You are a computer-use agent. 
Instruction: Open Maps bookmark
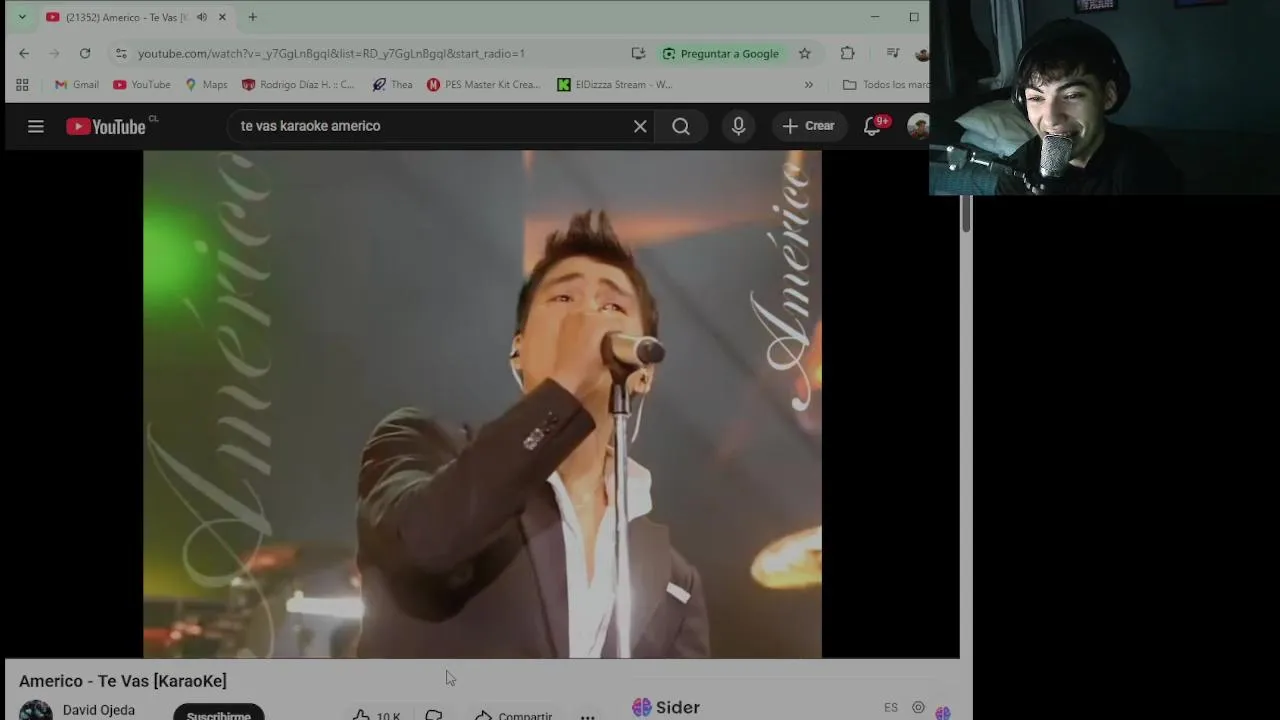click(206, 85)
